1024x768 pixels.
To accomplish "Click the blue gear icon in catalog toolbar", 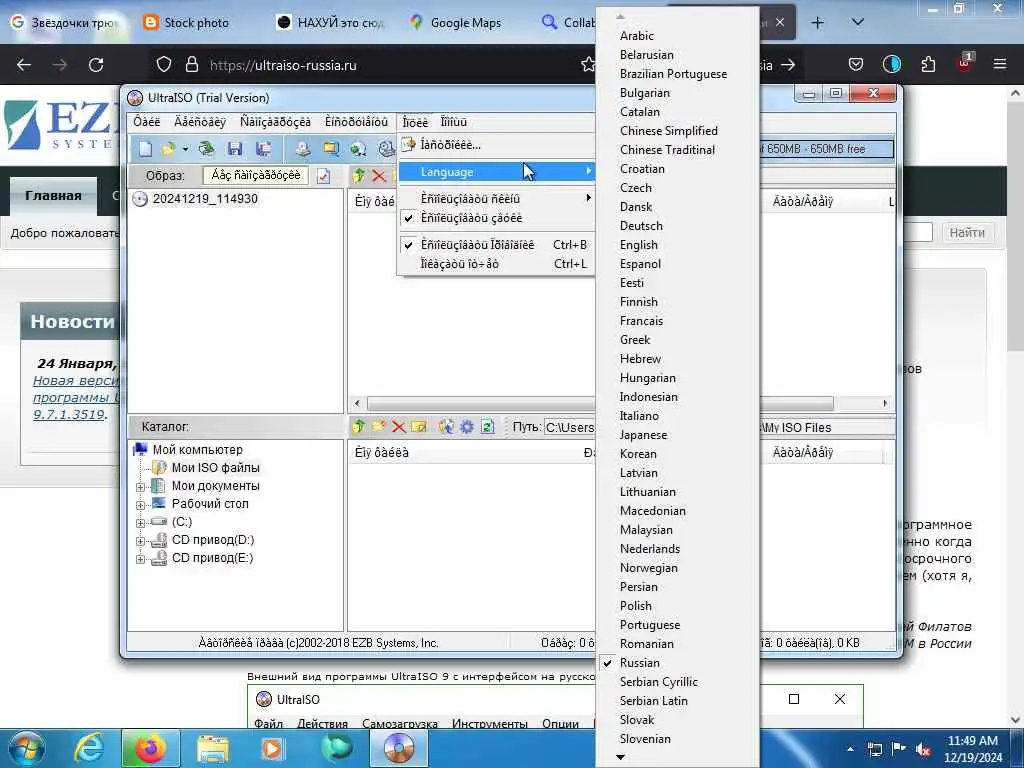I will [466, 426].
